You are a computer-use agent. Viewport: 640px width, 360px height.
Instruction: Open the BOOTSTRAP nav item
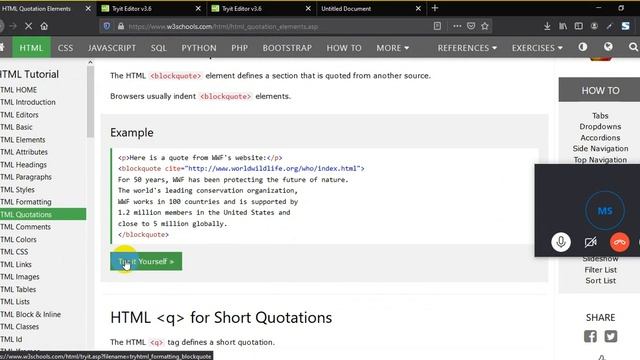(x=287, y=48)
